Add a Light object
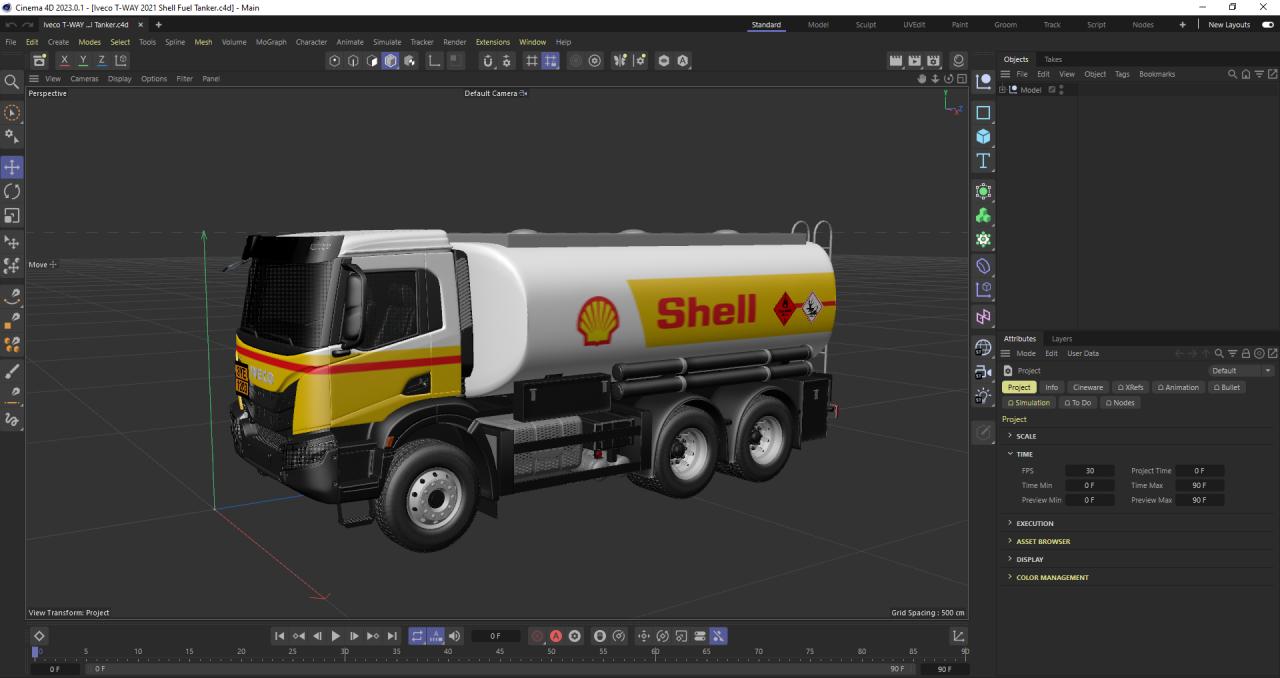The image size is (1280, 678). click(983, 396)
